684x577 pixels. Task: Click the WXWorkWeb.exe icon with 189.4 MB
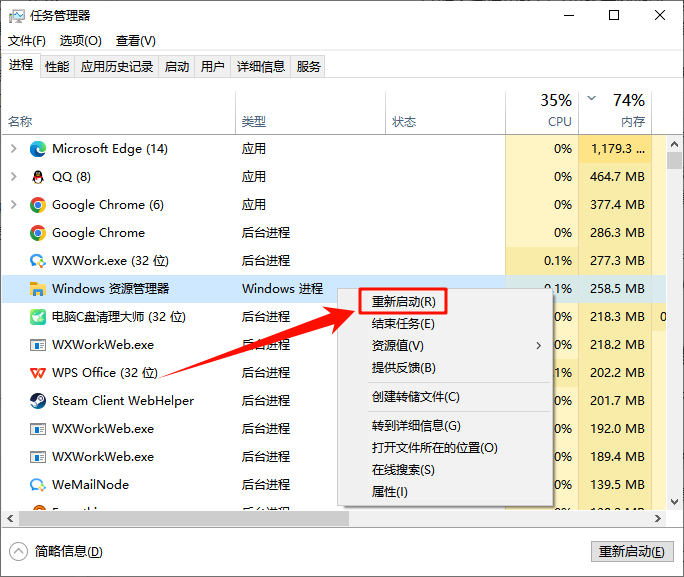(x=38, y=457)
